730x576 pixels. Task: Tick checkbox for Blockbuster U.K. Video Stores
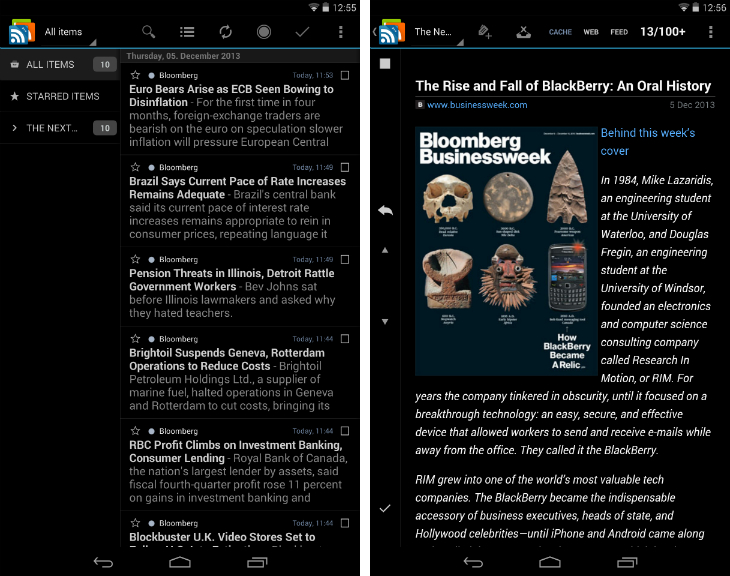pos(345,523)
